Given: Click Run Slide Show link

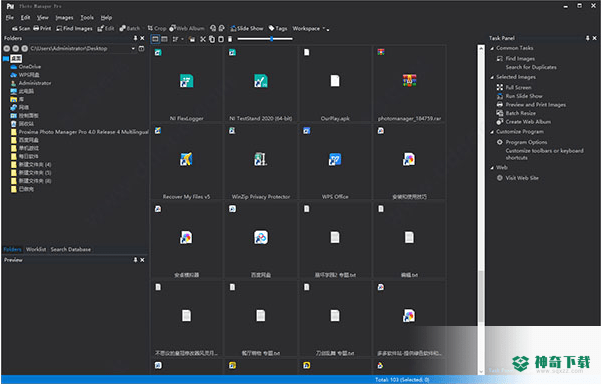Looking at the screenshot, I should (524, 96).
